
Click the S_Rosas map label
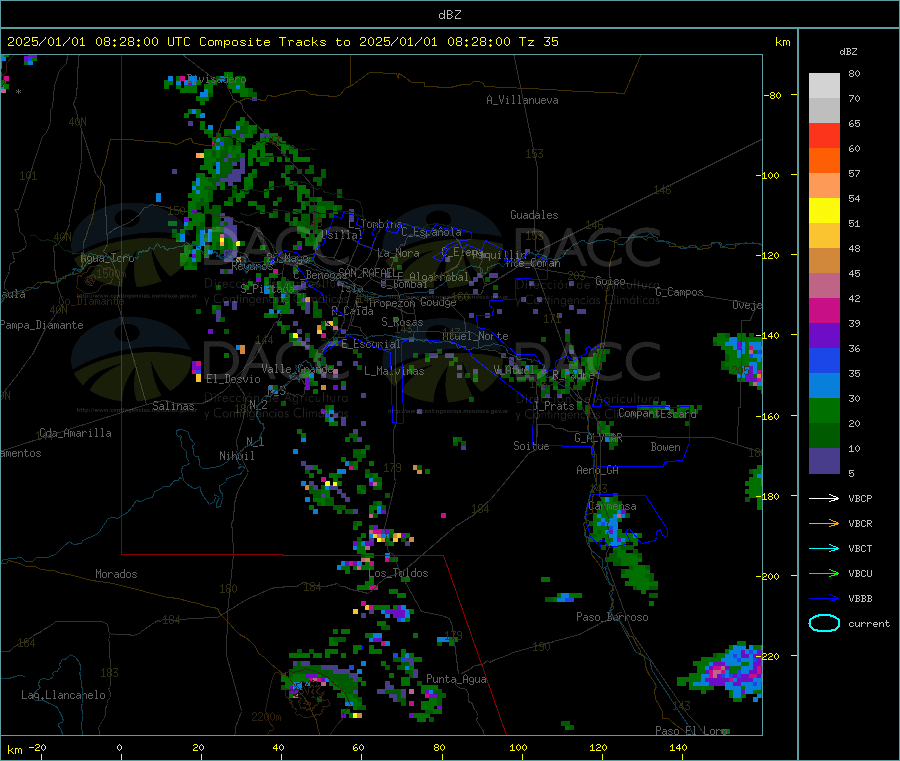pos(402,322)
